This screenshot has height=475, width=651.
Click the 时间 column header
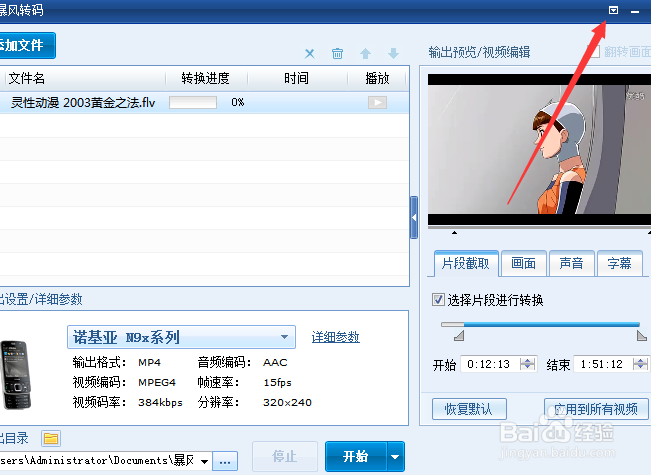pos(296,78)
